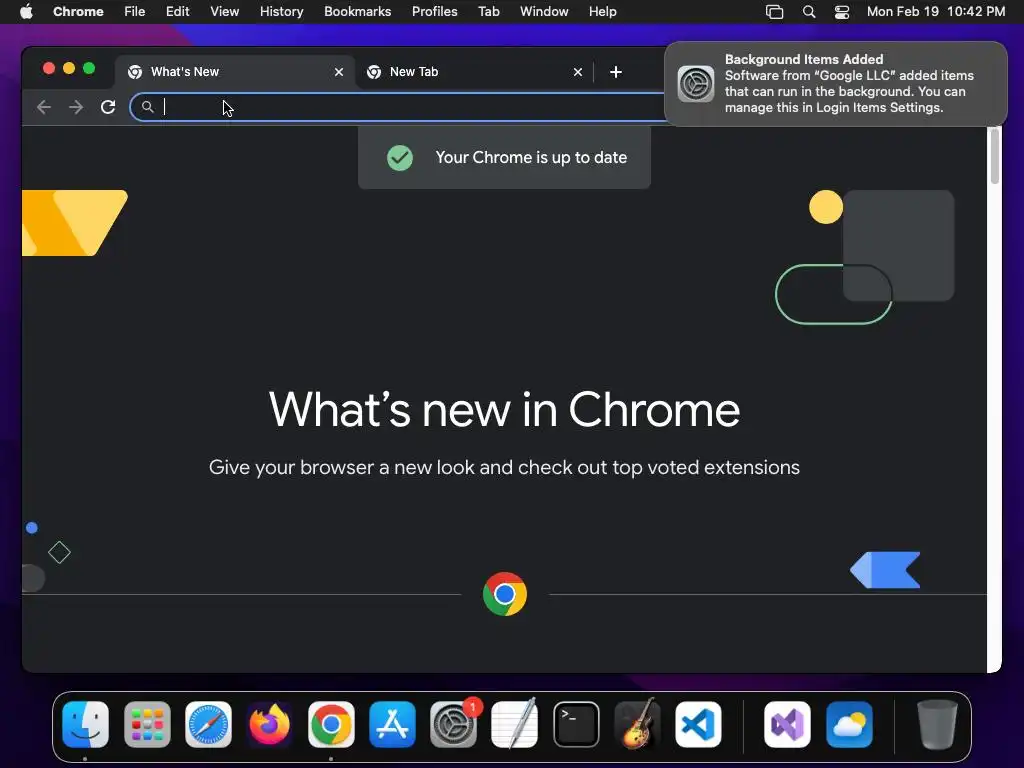Open the Background Items Added notification
1024x768 pixels.
[x=836, y=84]
